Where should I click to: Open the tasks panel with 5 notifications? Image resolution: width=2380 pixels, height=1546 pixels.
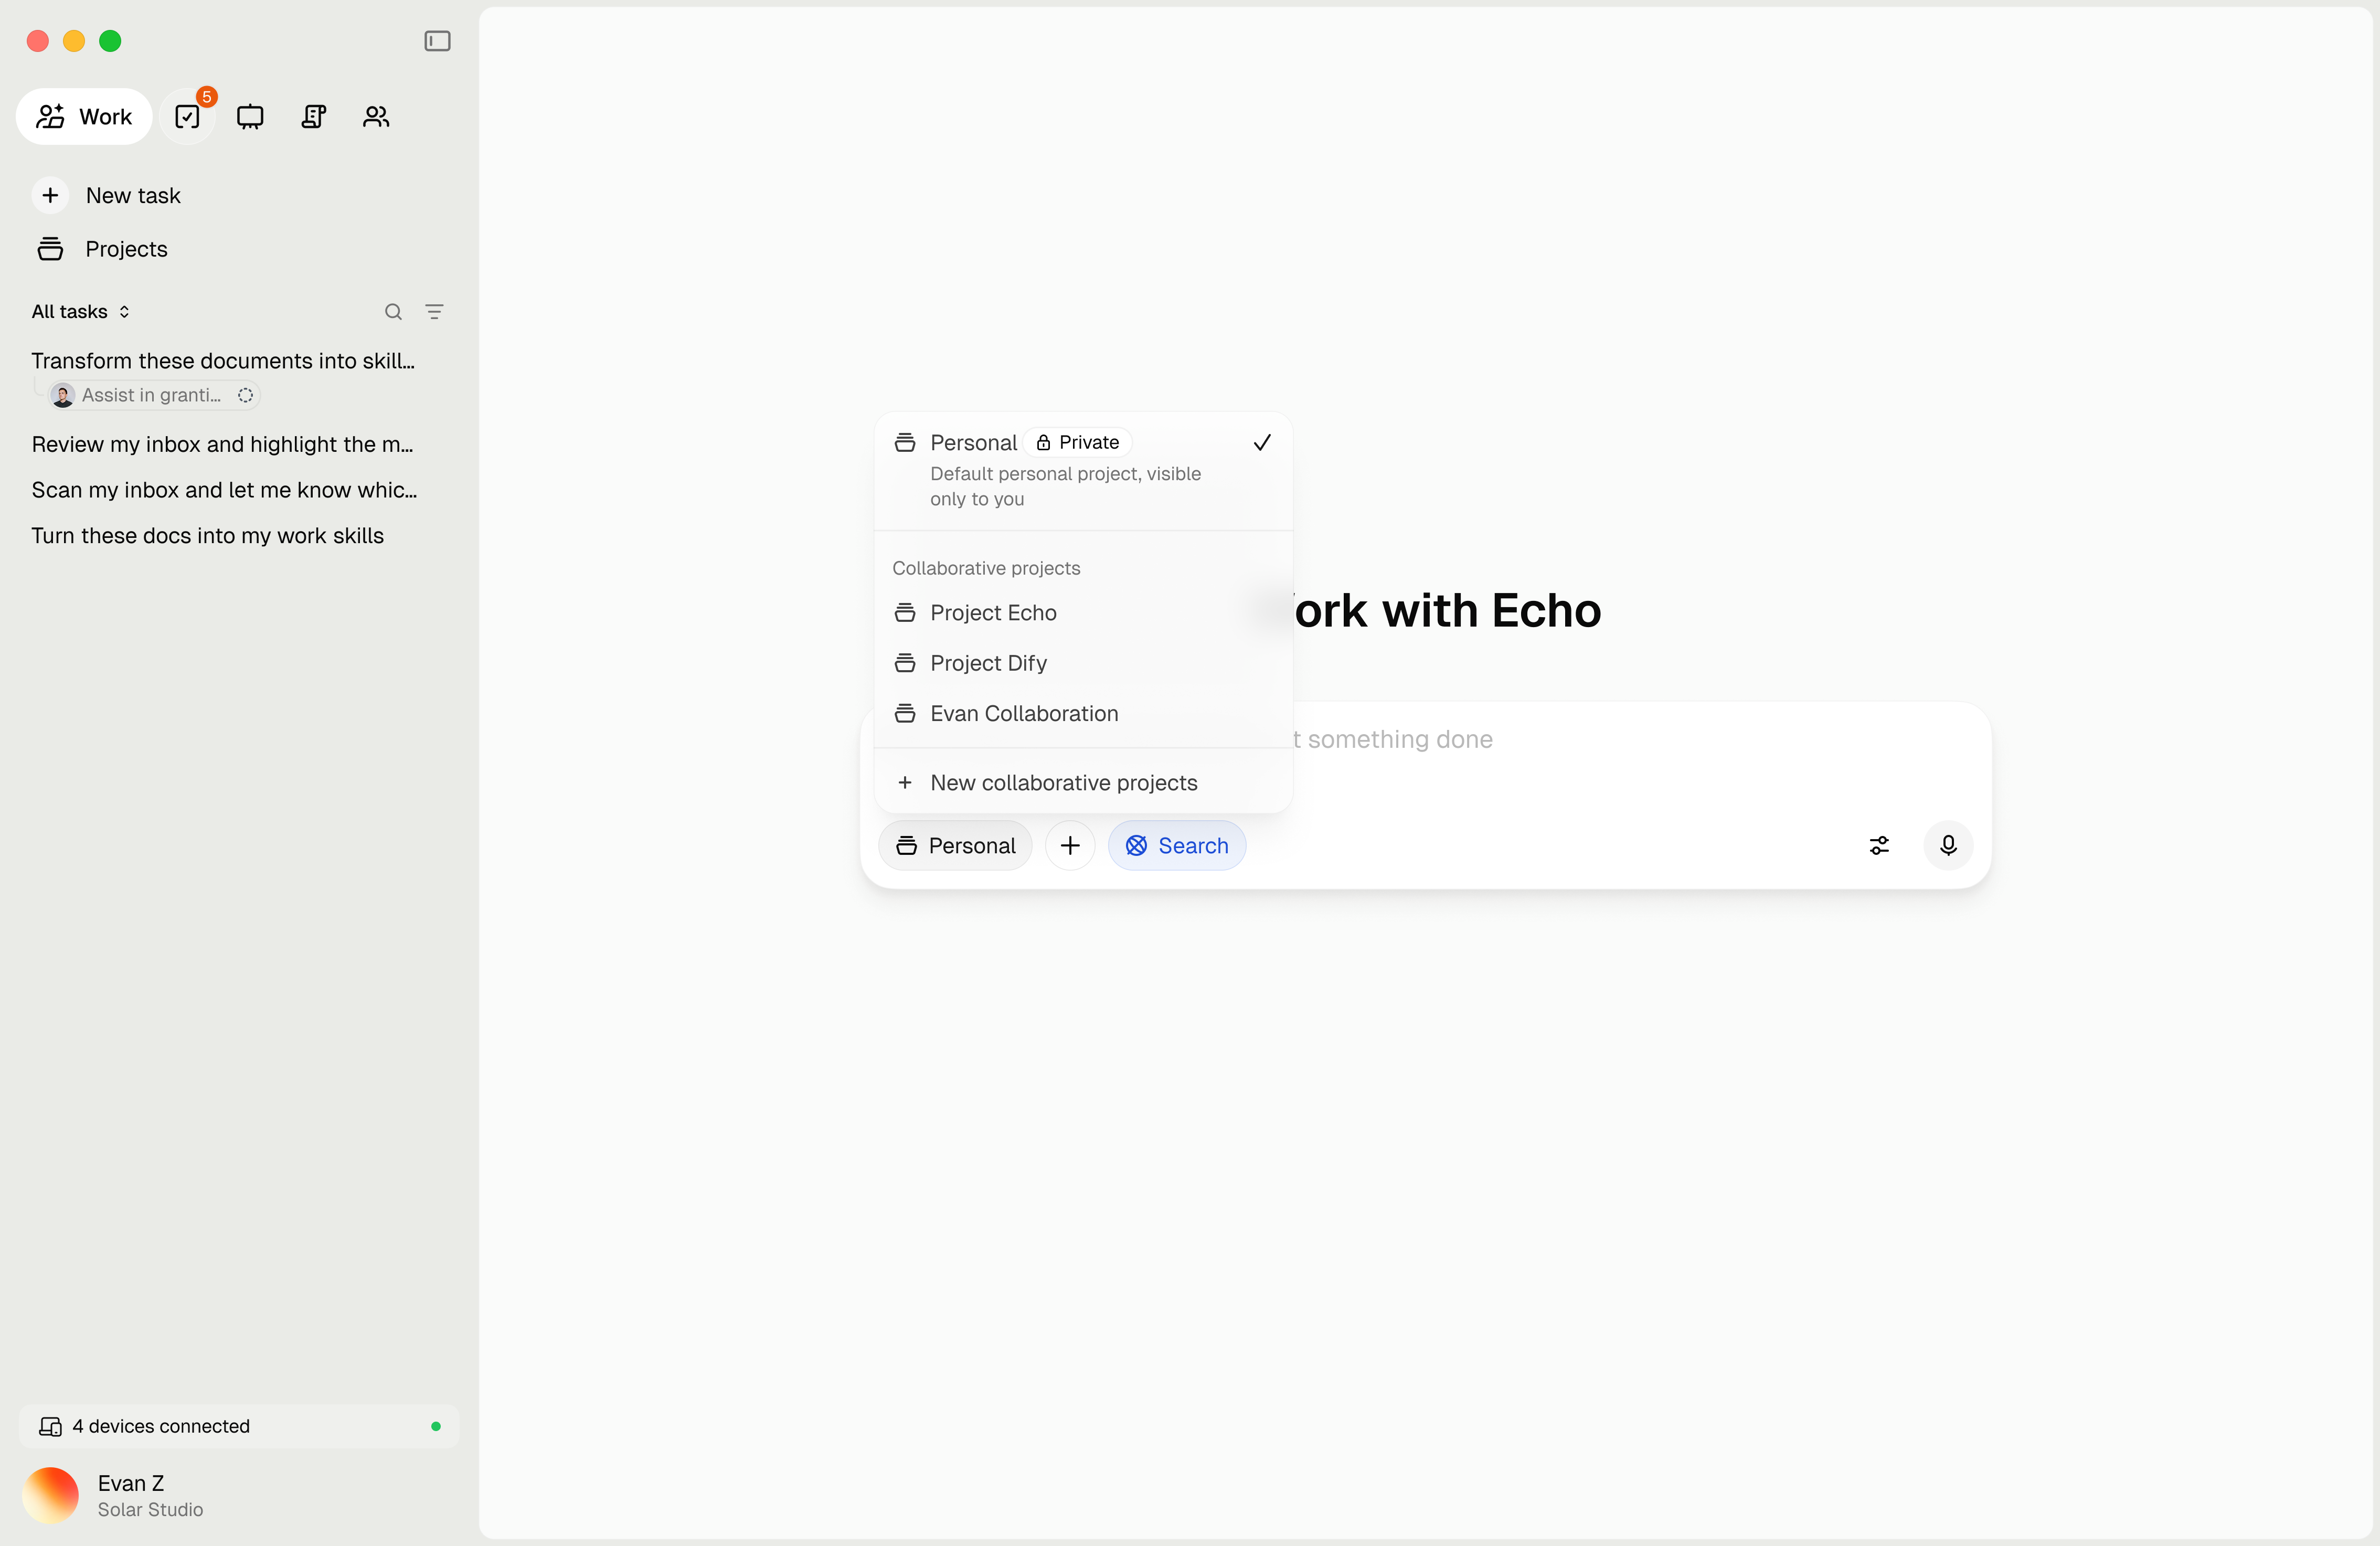188,116
